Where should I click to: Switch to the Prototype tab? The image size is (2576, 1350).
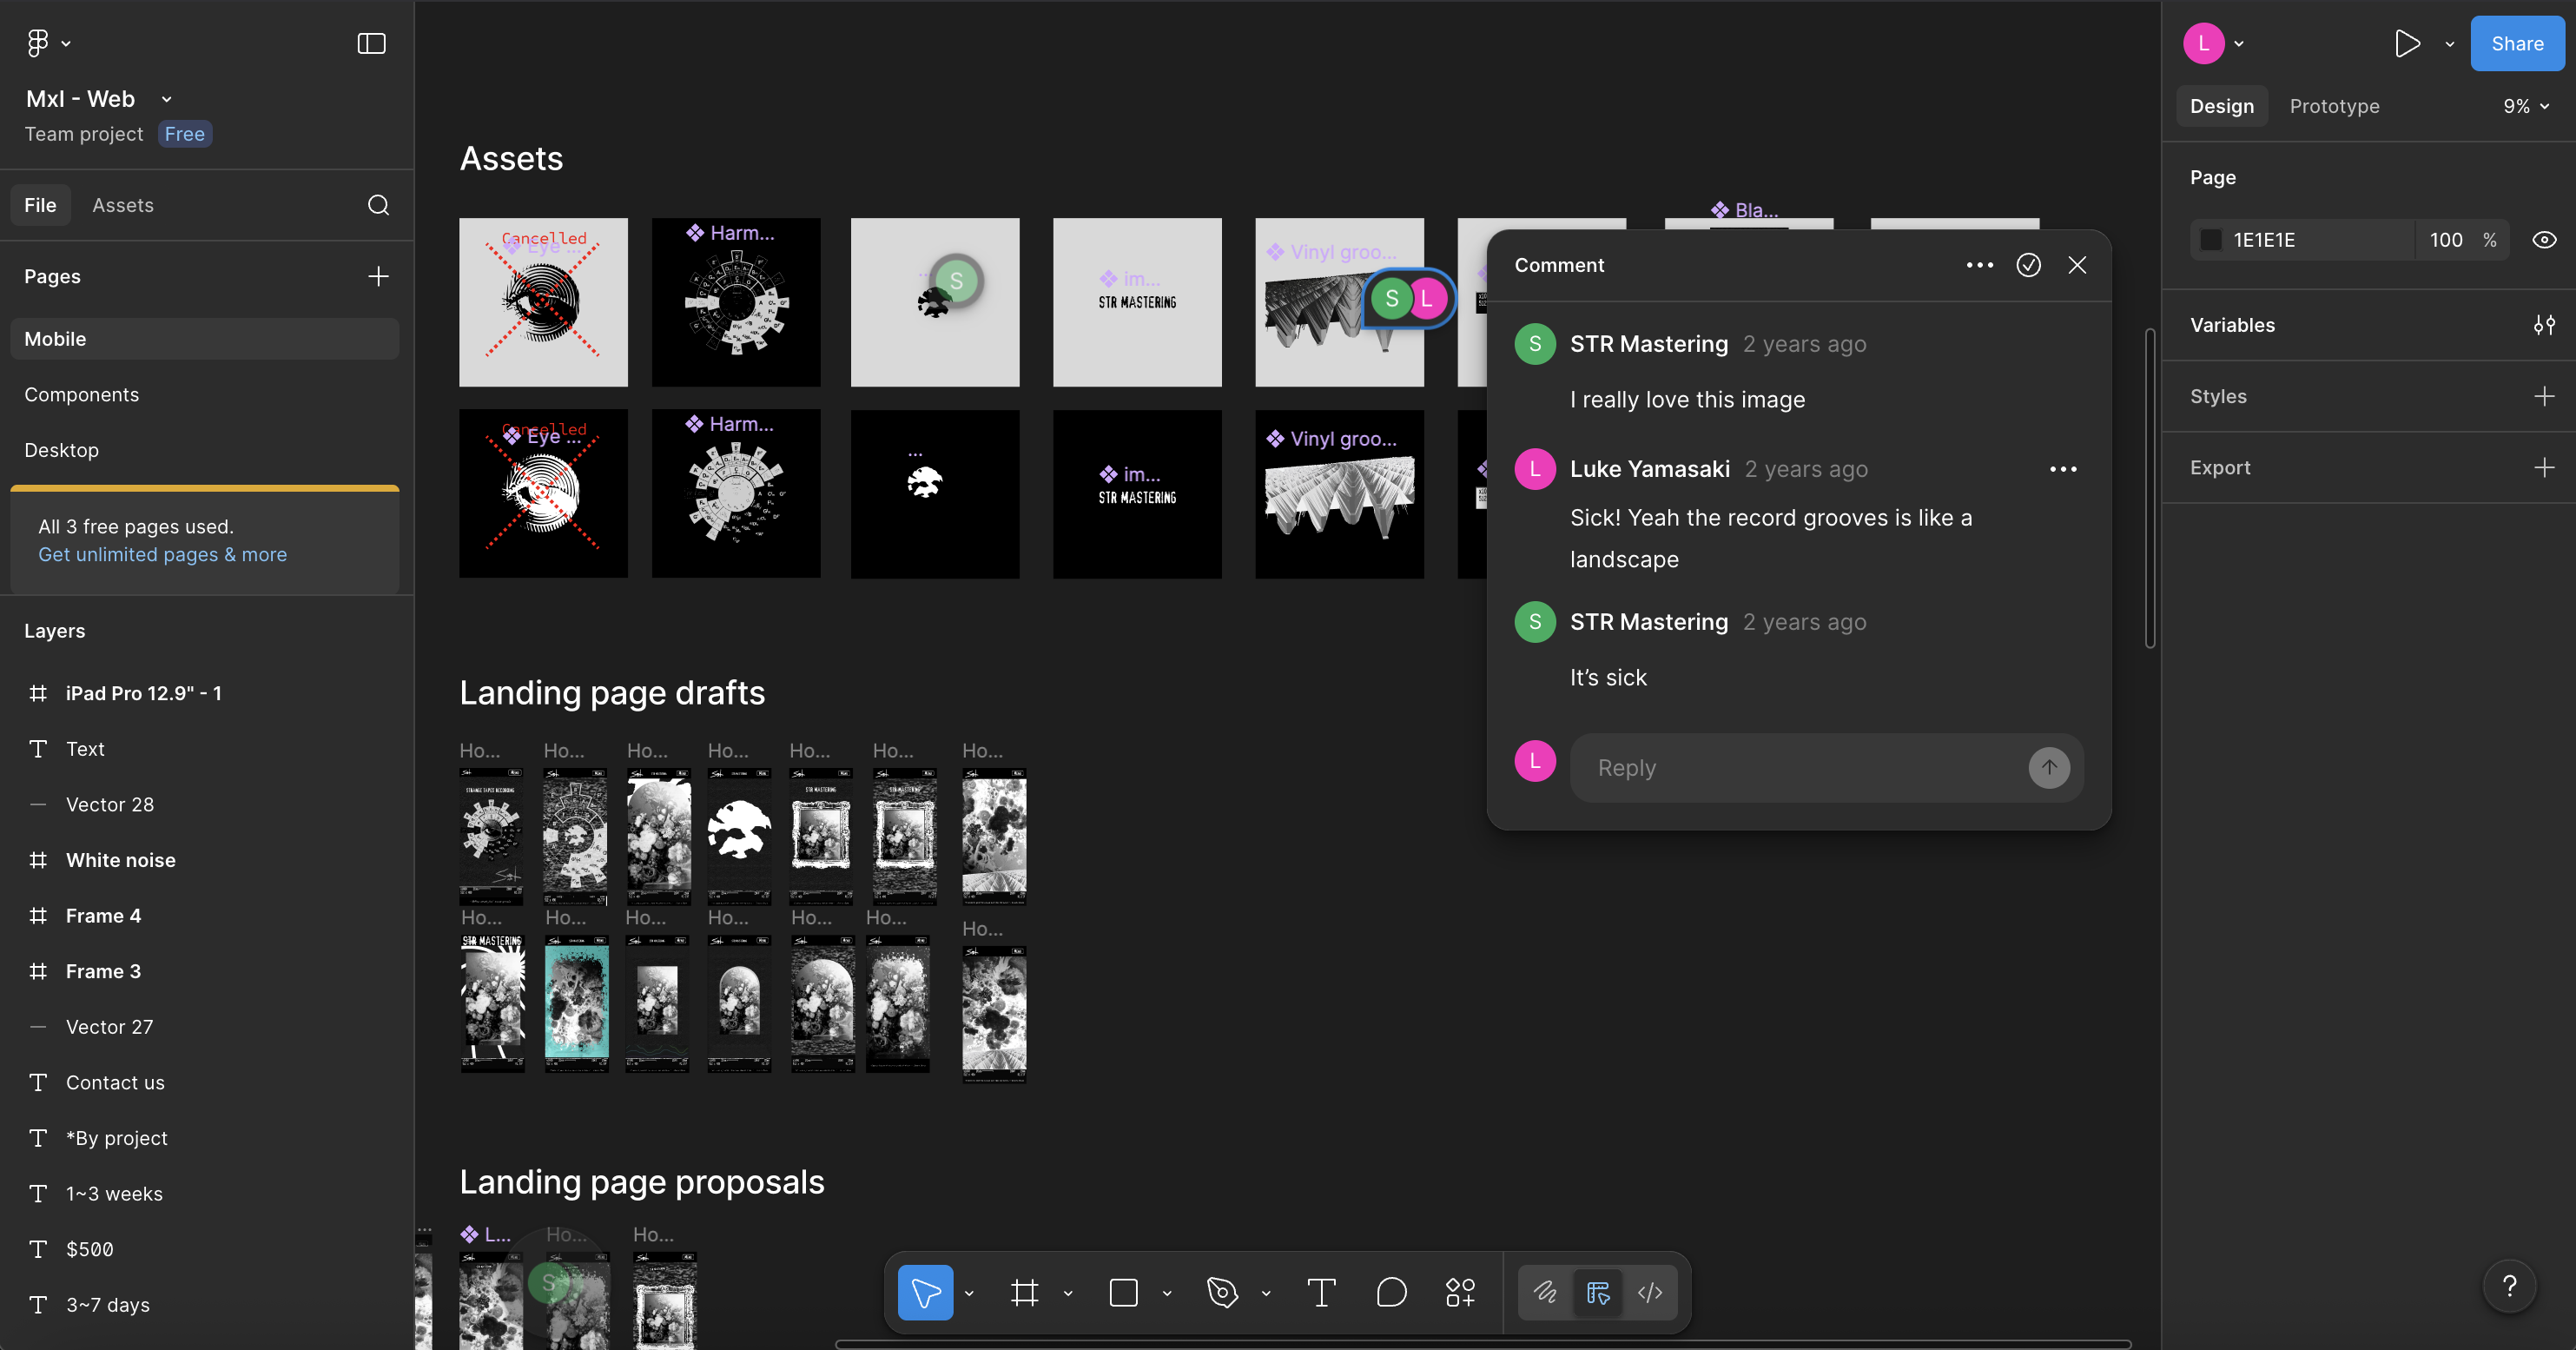[x=2334, y=106]
